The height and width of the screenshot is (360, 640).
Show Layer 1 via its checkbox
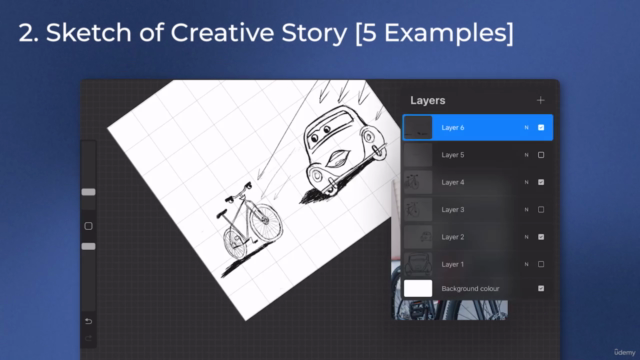coord(541,264)
